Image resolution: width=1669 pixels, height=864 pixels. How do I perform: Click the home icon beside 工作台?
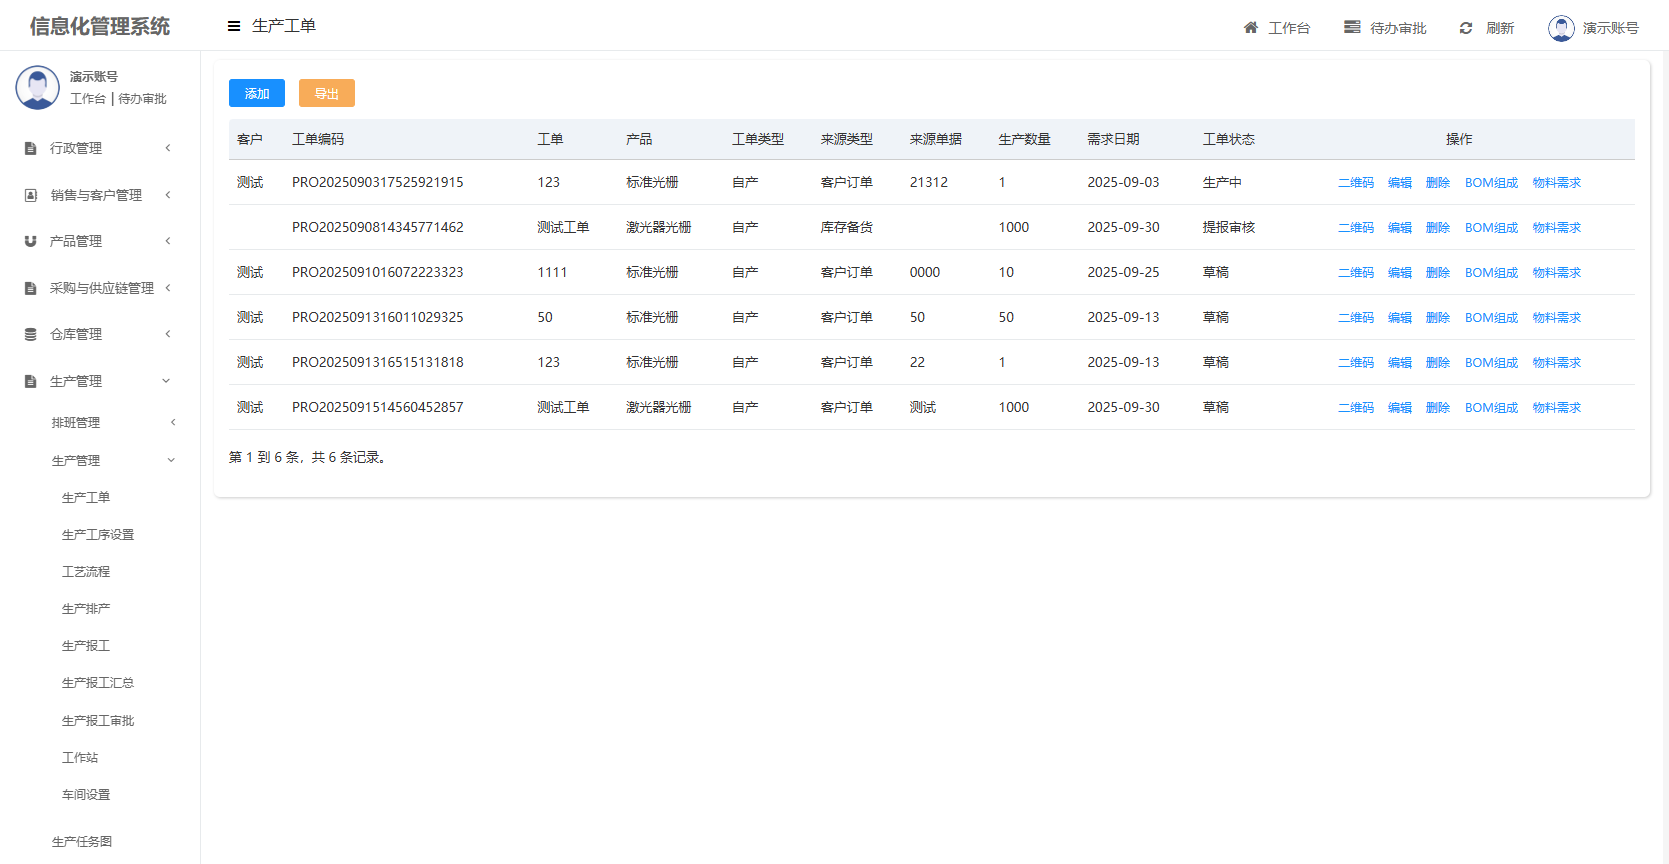pos(1250,28)
